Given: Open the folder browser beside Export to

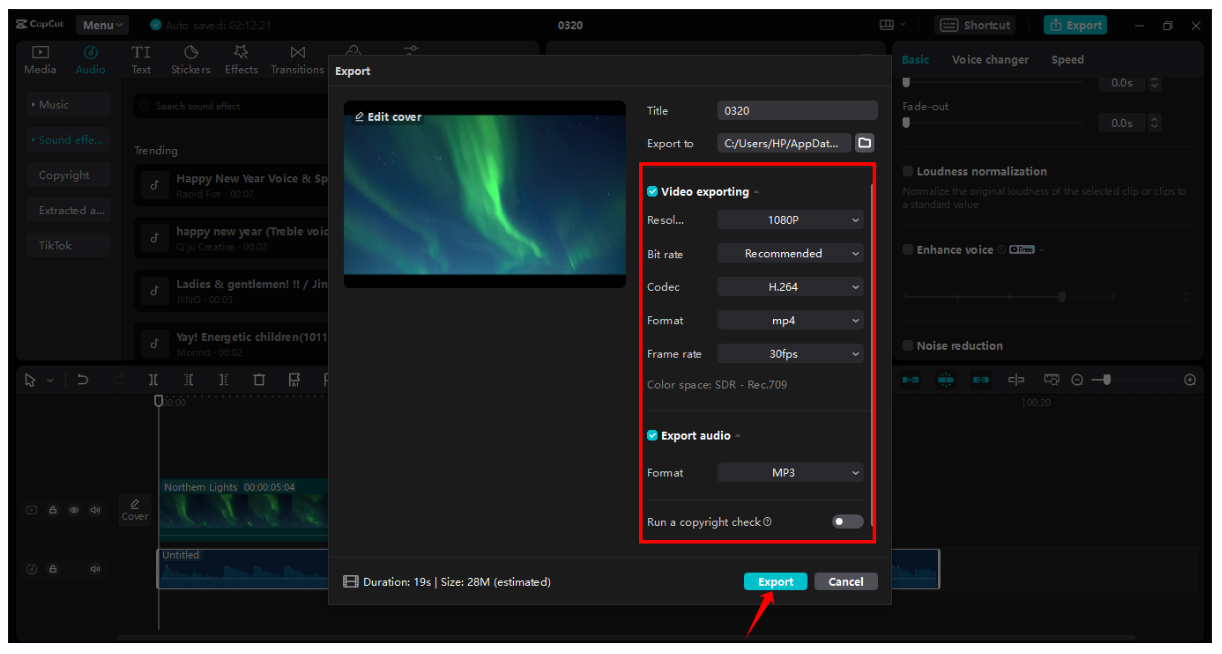Looking at the screenshot, I should [x=865, y=143].
